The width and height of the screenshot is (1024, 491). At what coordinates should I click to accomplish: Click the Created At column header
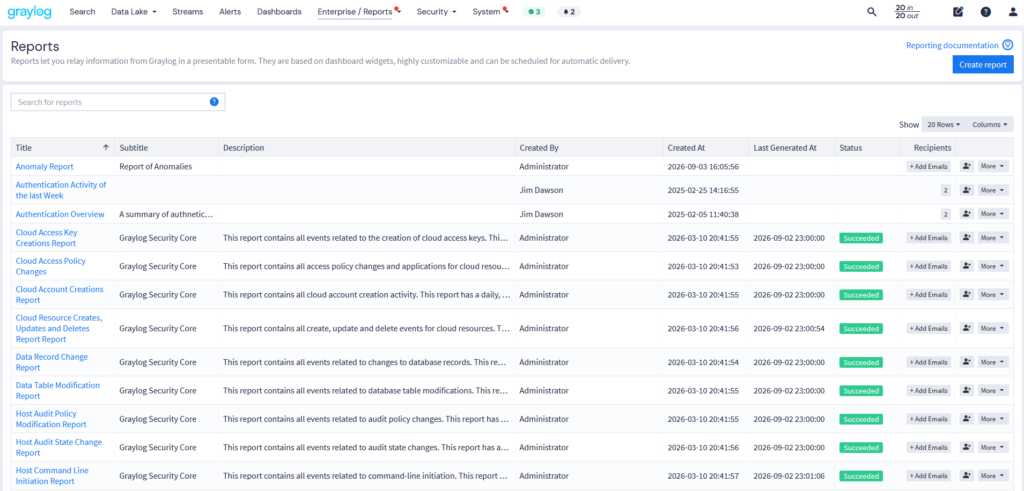[686, 148]
